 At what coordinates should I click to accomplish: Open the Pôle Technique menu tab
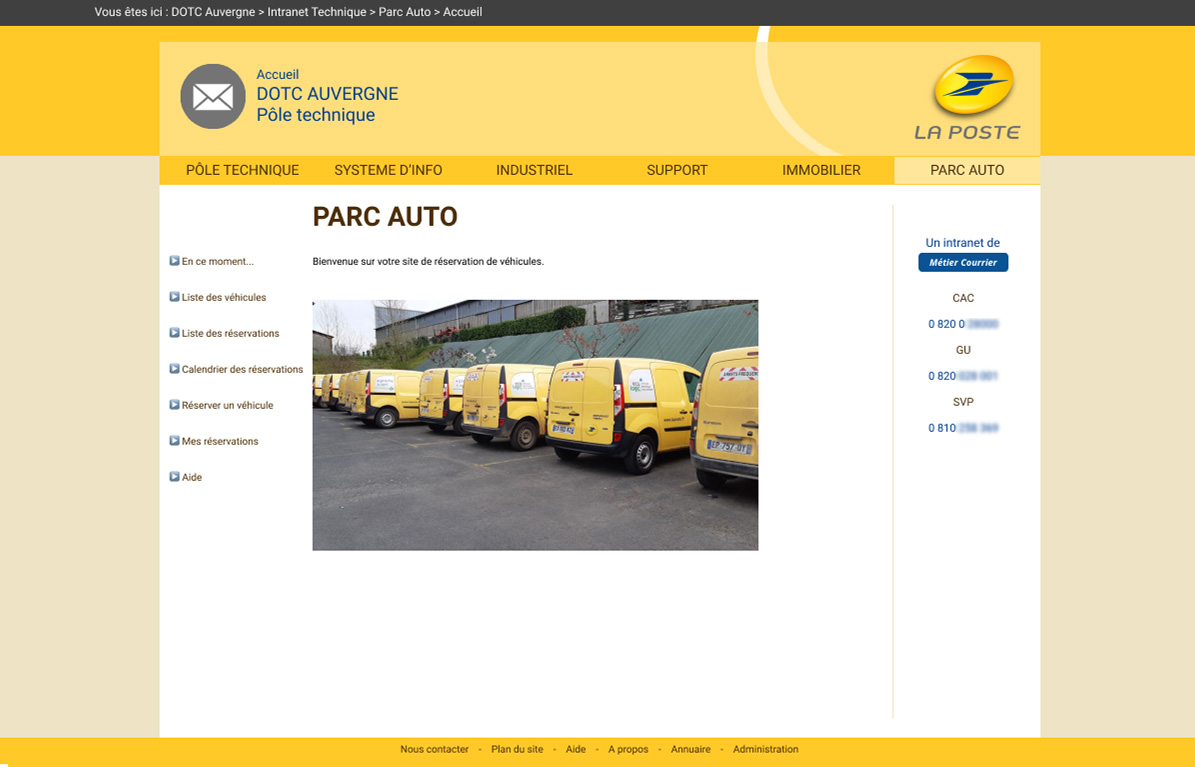(242, 170)
